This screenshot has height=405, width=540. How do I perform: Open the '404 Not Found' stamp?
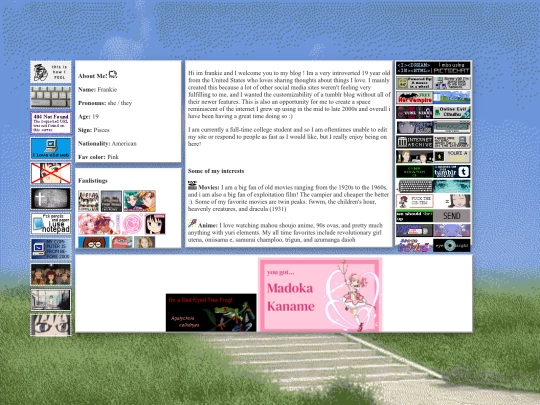click(51, 123)
